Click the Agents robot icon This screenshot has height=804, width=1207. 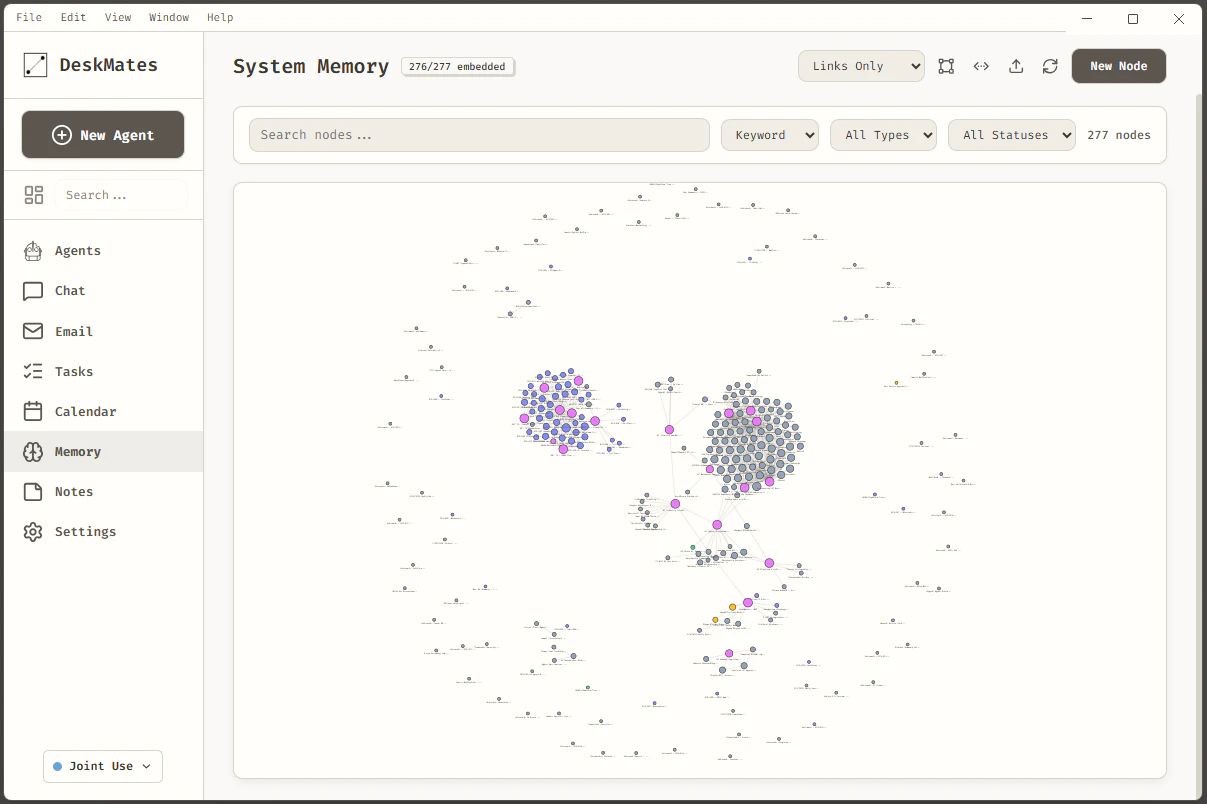tap(33, 251)
